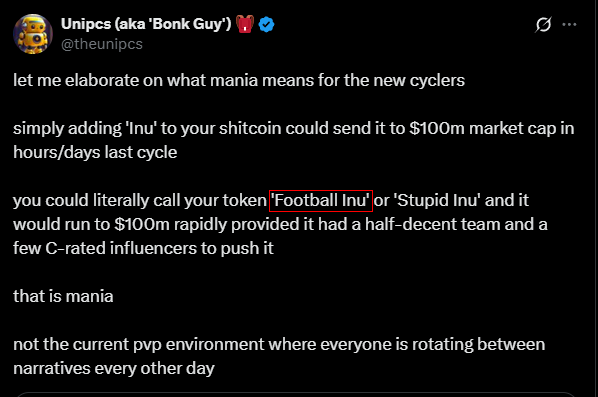Click "simply adding 'Inu'" sentence start

pos(85,129)
